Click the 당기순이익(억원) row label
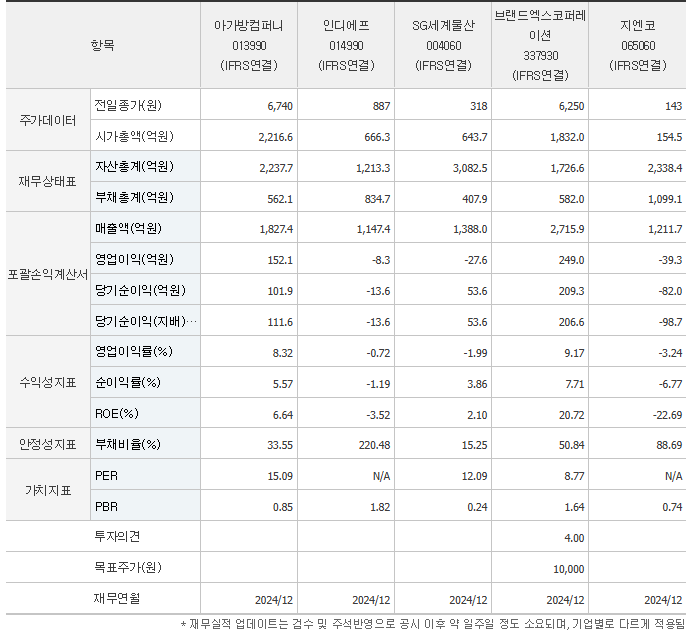 click(x=140, y=290)
